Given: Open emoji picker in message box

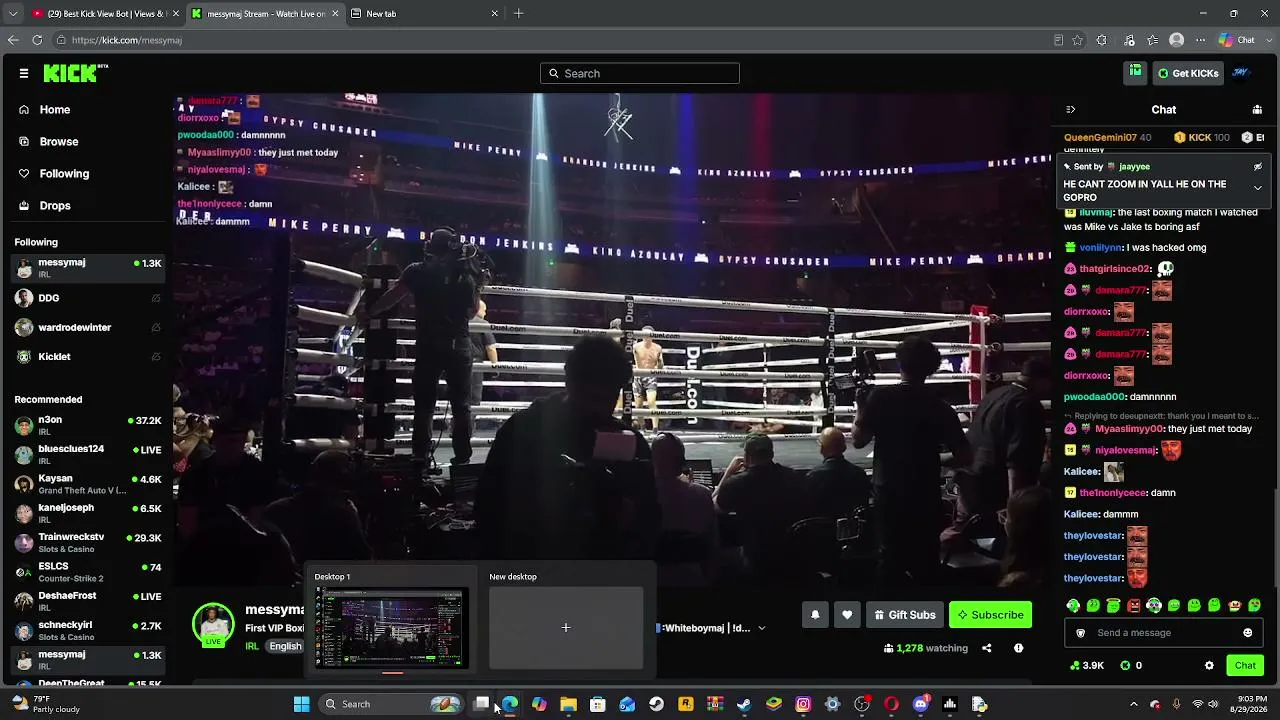Looking at the screenshot, I should click(1247, 633).
